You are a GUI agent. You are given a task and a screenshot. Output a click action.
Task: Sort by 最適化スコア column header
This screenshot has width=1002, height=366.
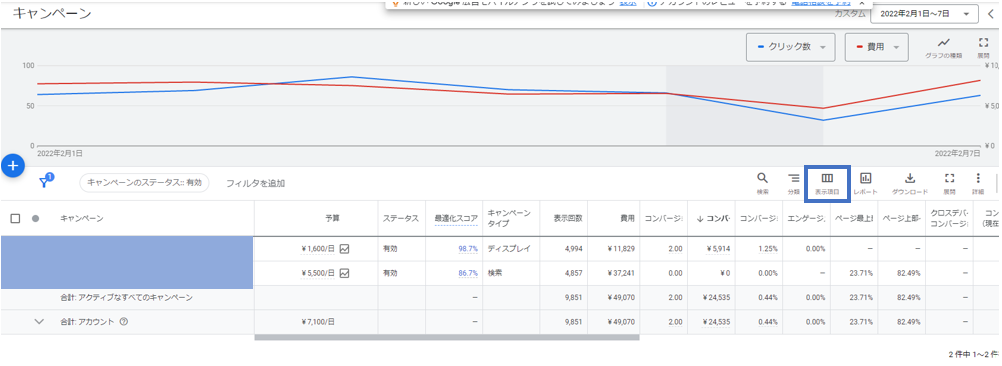click(456, 218)
